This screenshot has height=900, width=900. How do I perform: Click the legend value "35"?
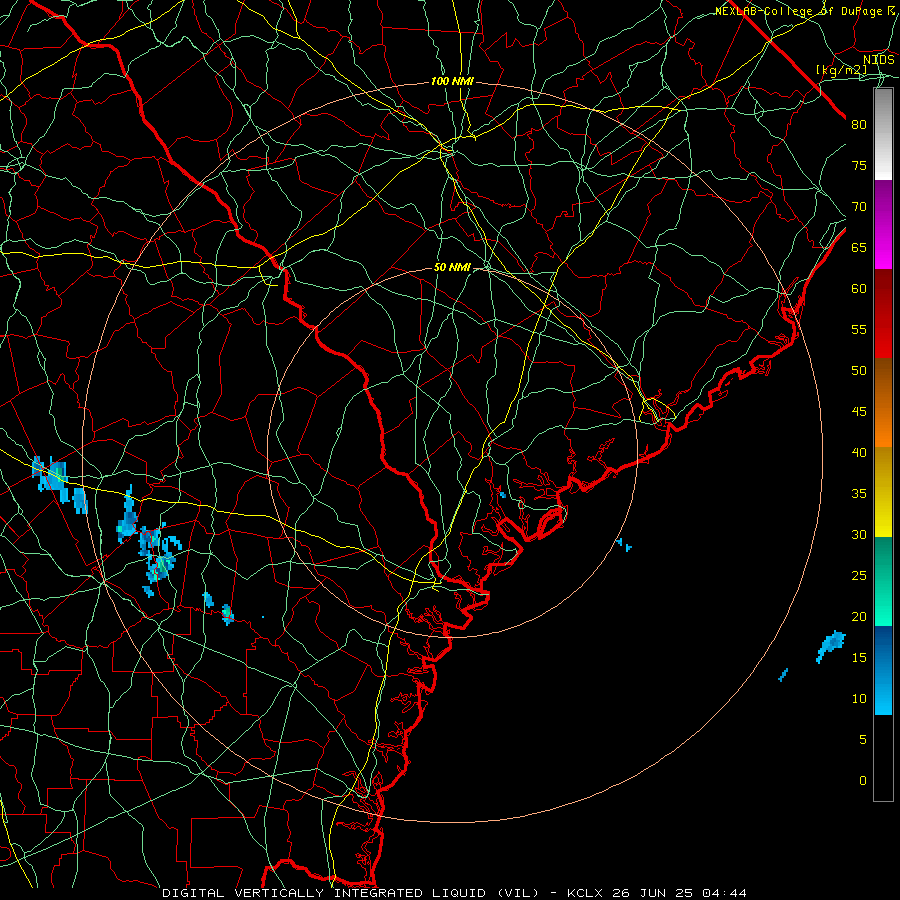pos(859,494)
